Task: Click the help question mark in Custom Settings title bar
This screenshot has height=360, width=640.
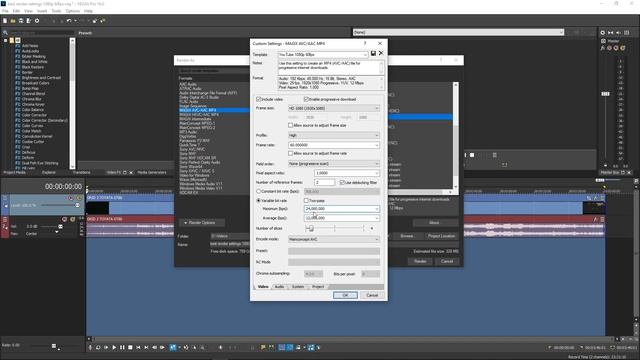Action: tap(365, 43)
